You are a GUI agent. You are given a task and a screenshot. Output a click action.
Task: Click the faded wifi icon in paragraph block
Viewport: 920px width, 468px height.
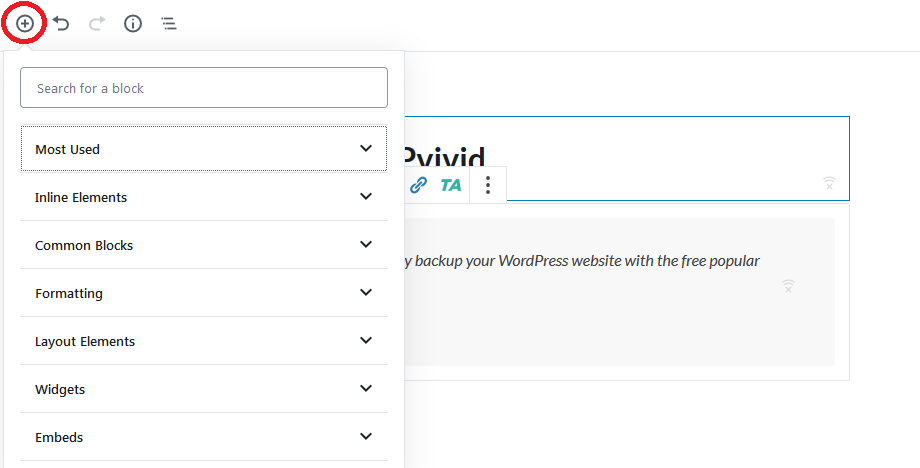point(789,287)
